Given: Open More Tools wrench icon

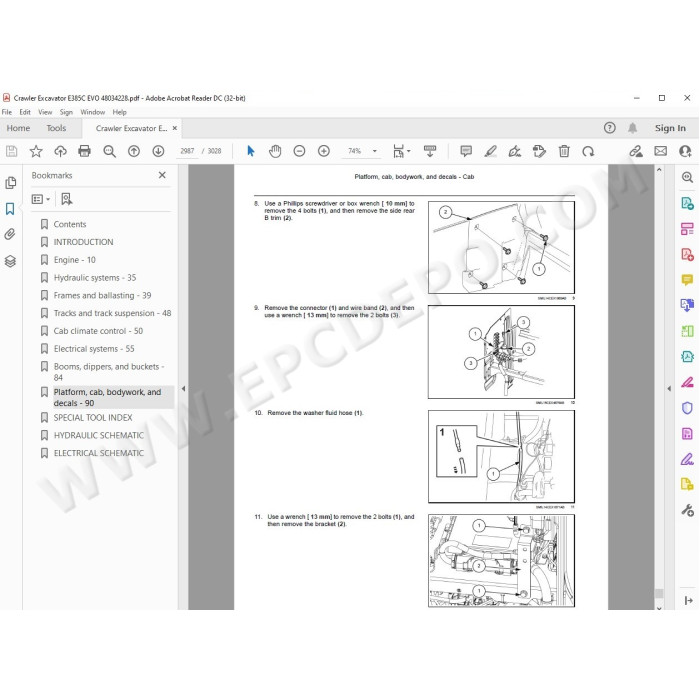Looking at the screenshot, I should pos(687,510).
